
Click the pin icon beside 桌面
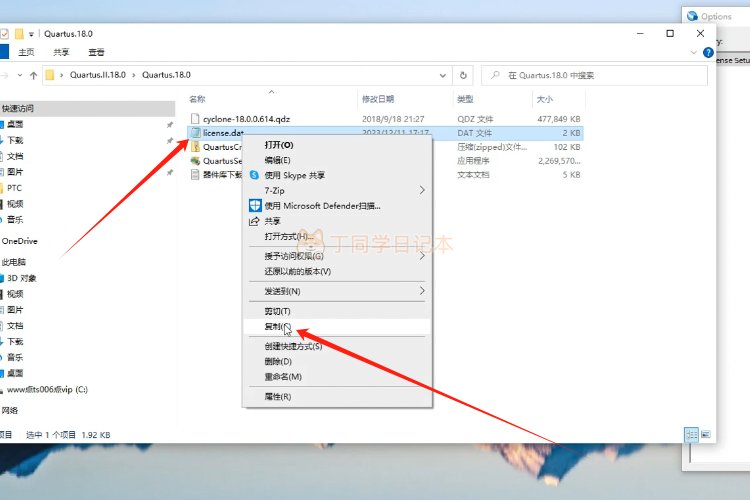pyautogui.click(x=169, y=124)
